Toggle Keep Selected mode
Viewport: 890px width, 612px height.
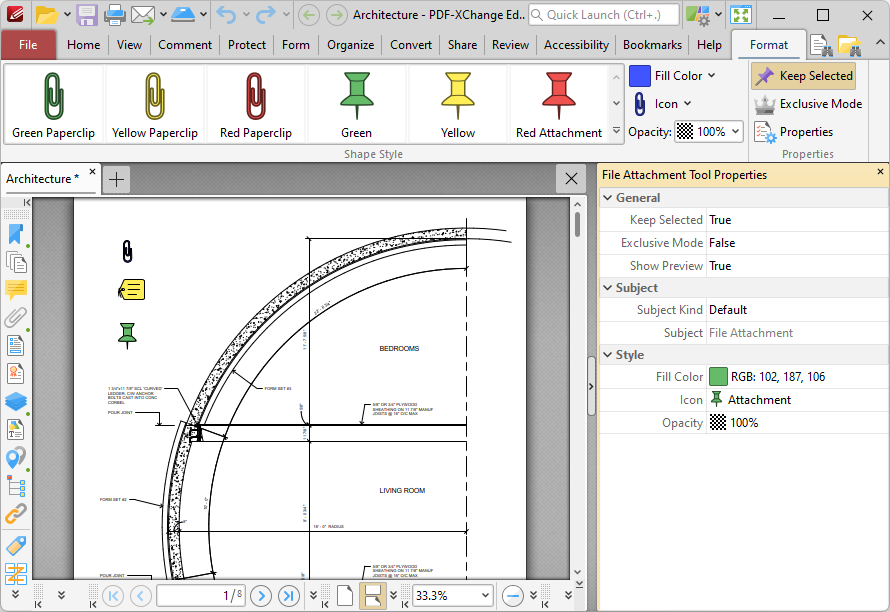pyautogui.click(x=804, y=76)
